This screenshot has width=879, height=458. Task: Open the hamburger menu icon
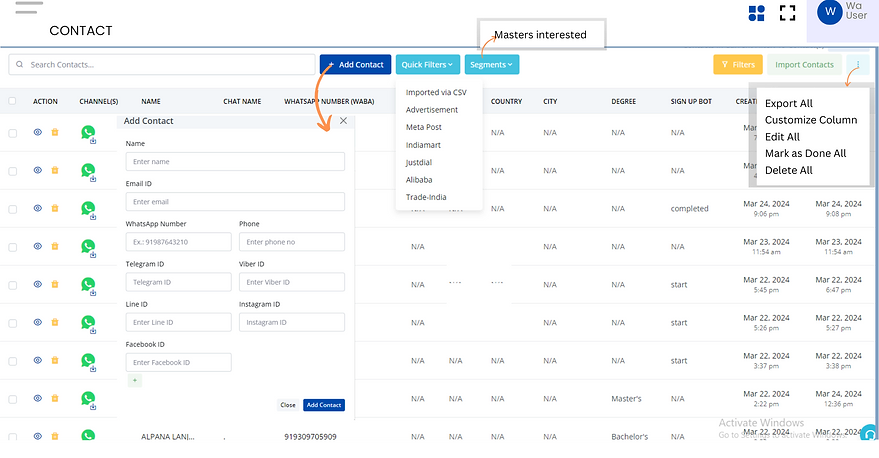(x=29, y=7)
